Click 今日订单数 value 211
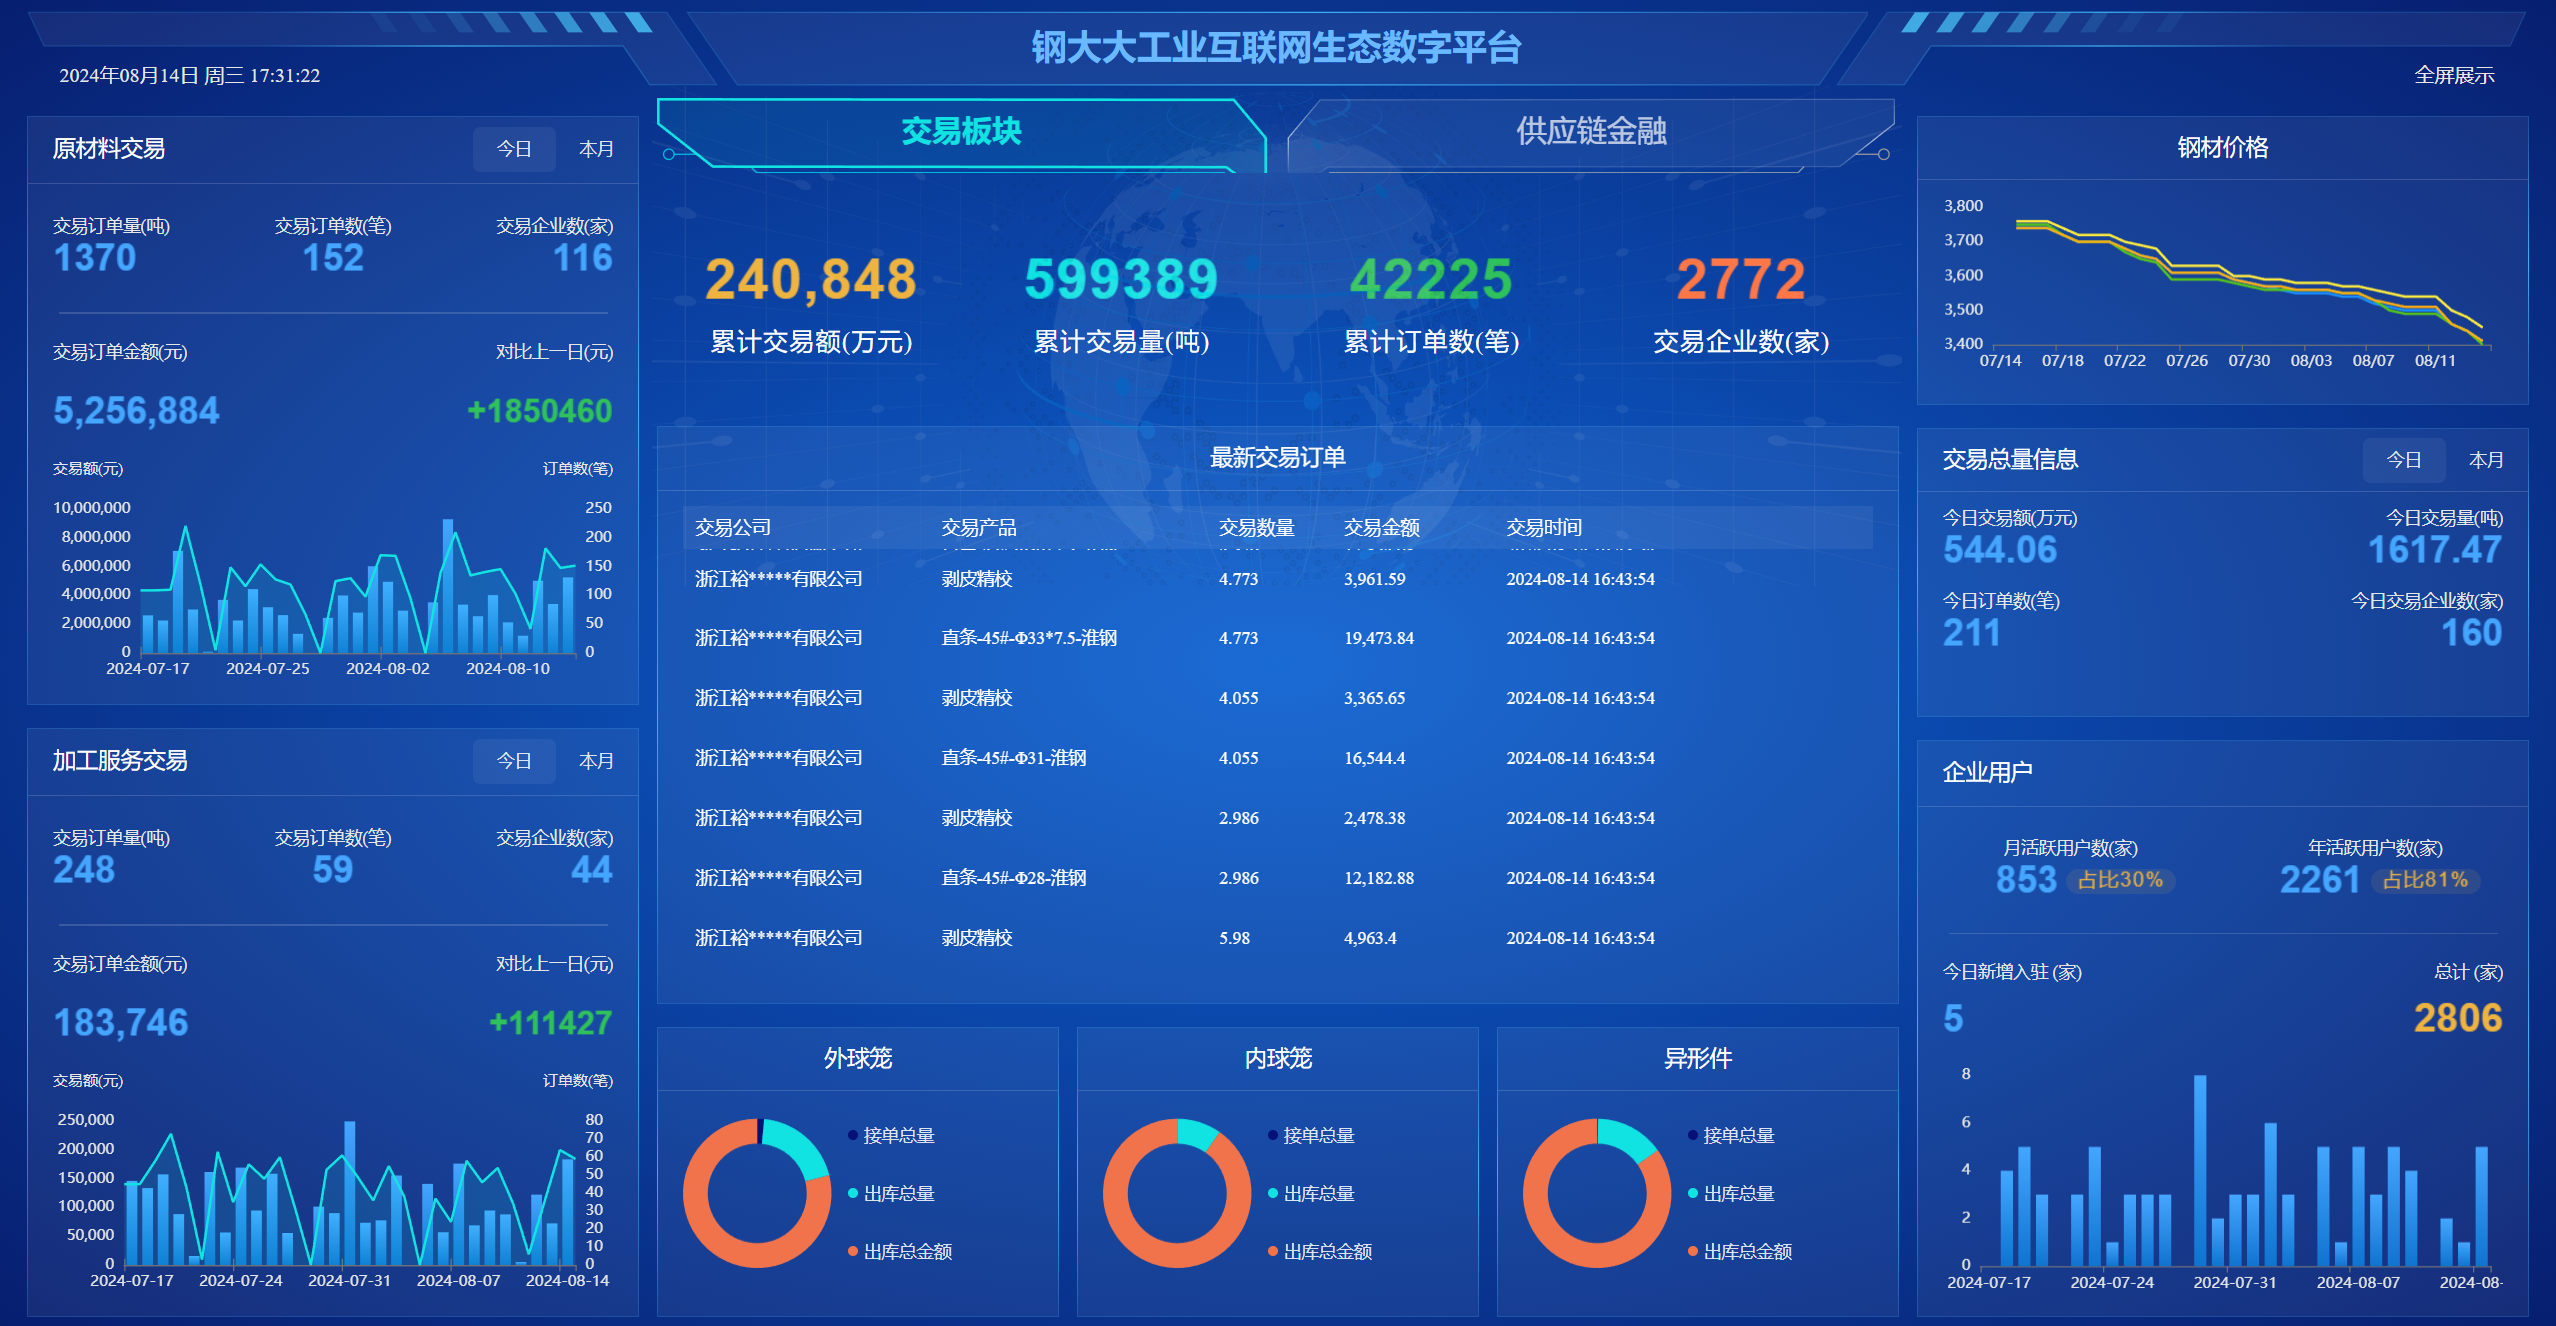 (1972, 633)
